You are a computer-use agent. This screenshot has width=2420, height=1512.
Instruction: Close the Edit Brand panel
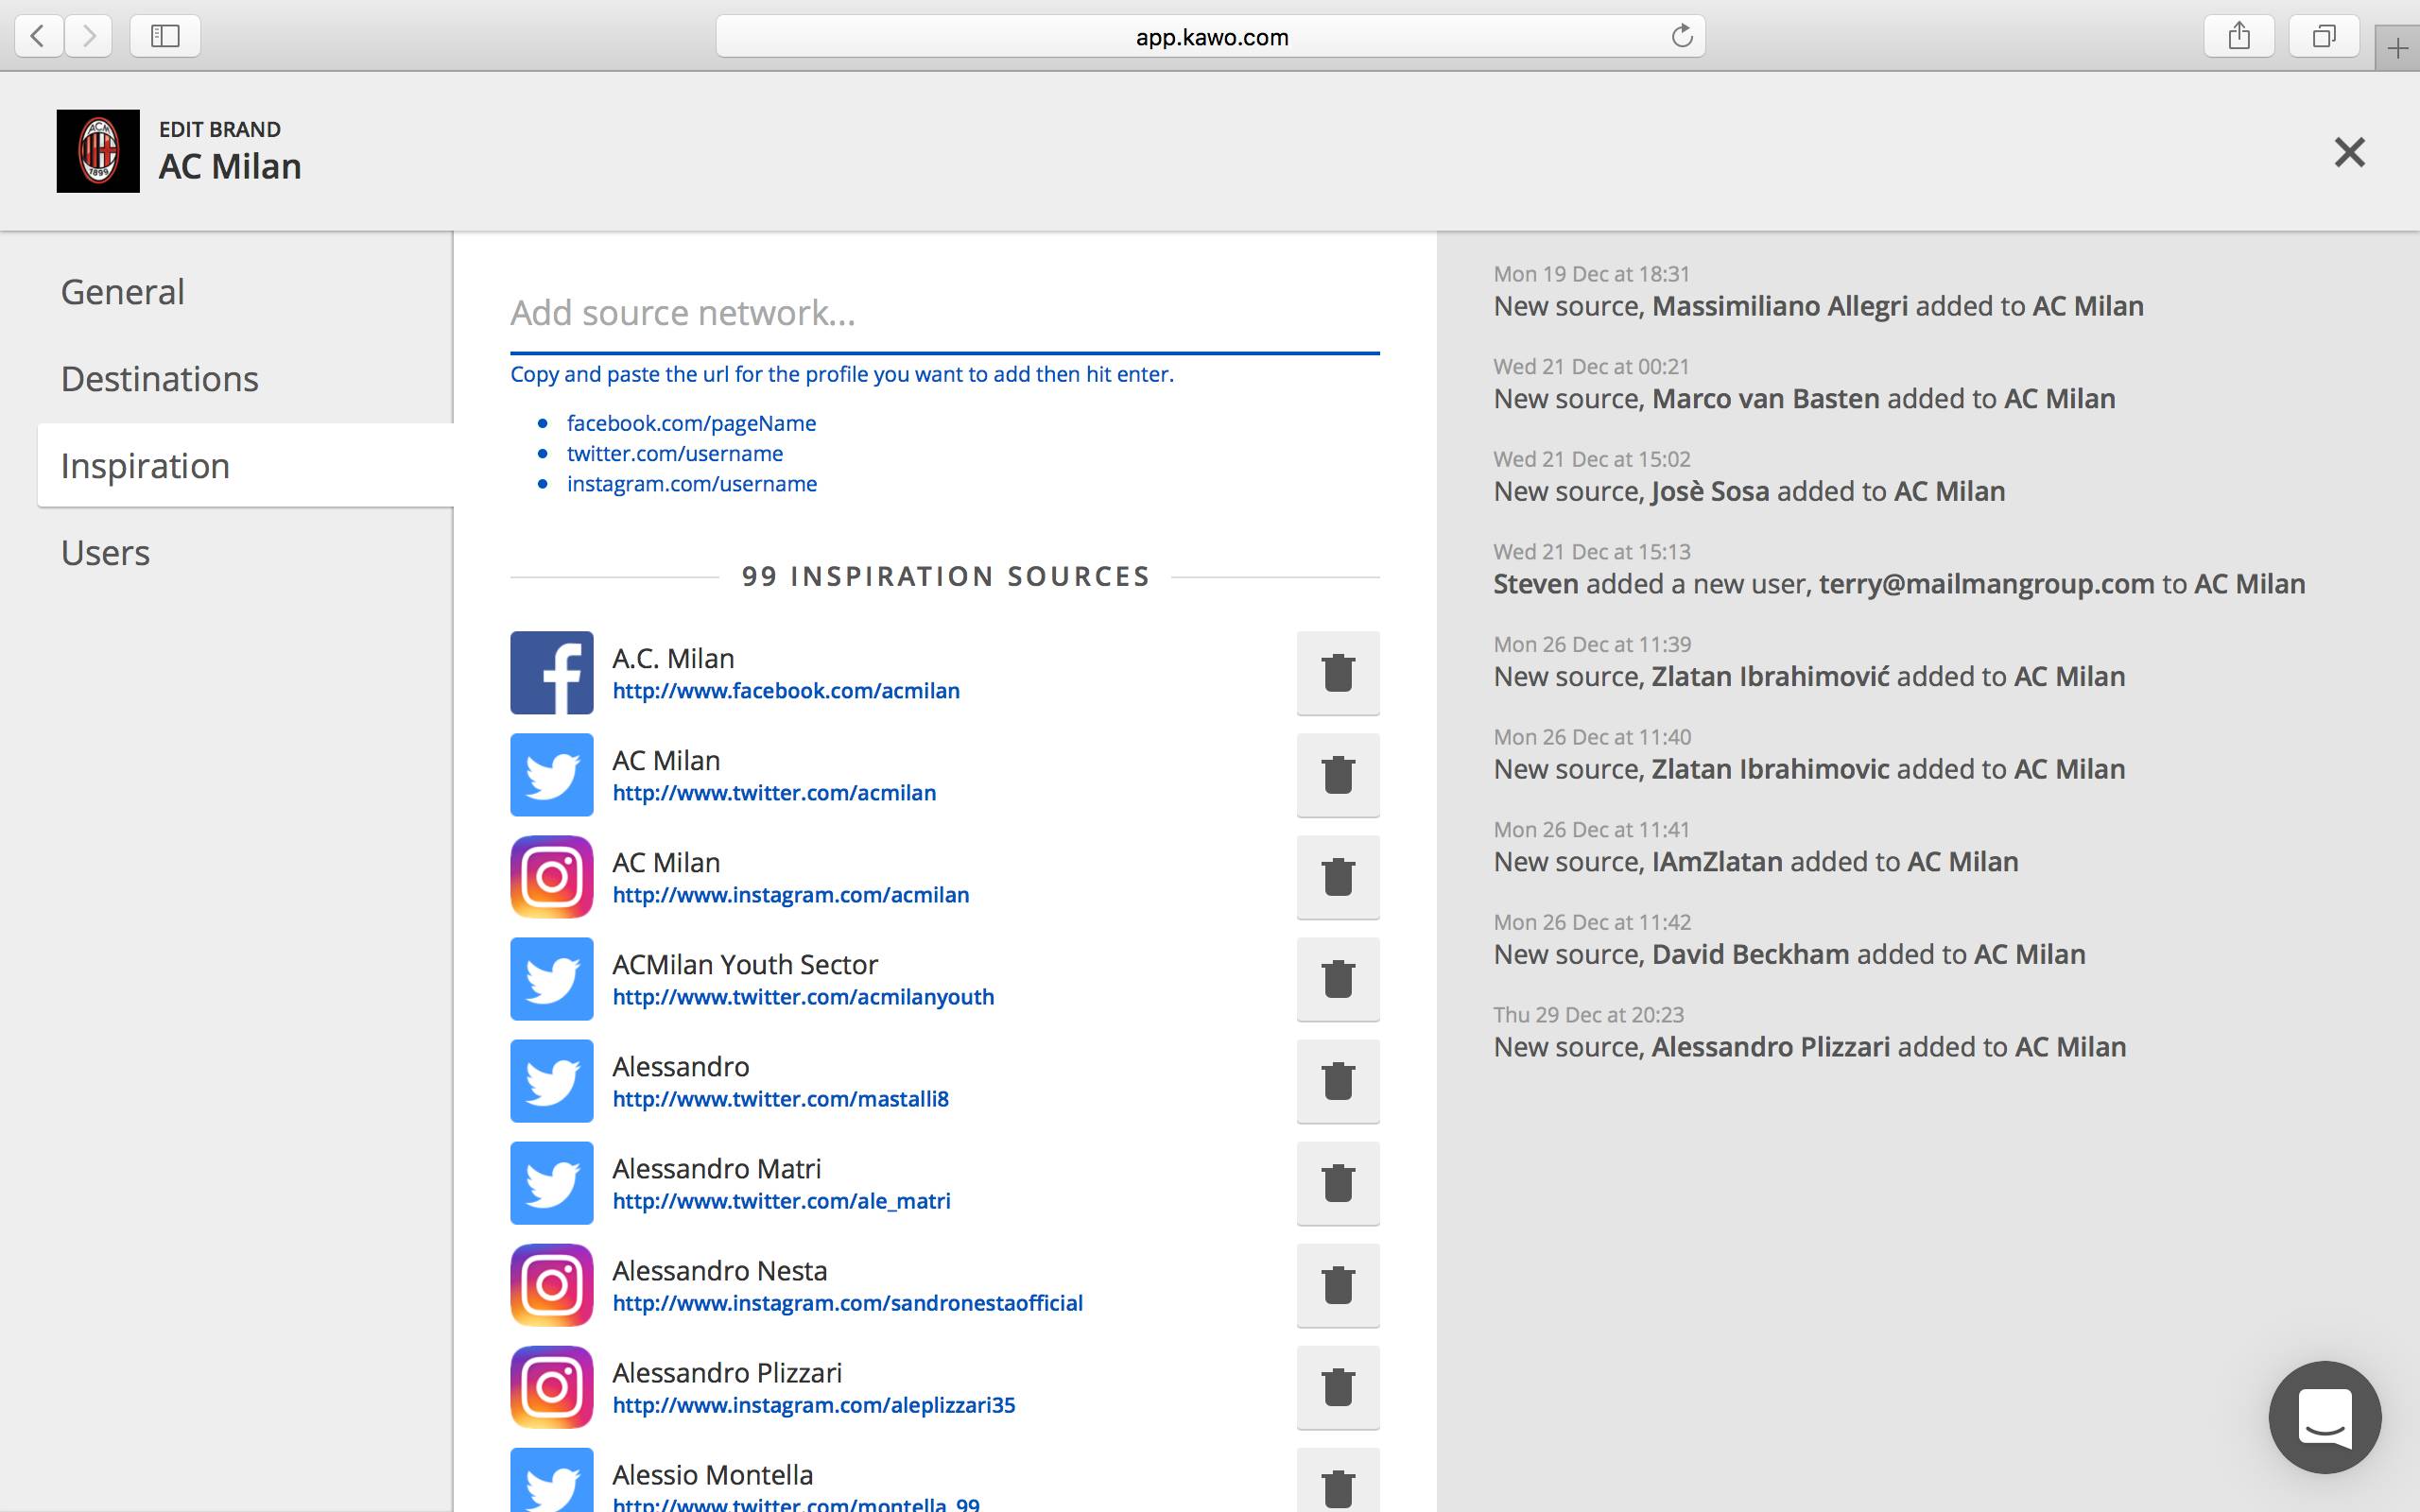(x=2349, y=152)
